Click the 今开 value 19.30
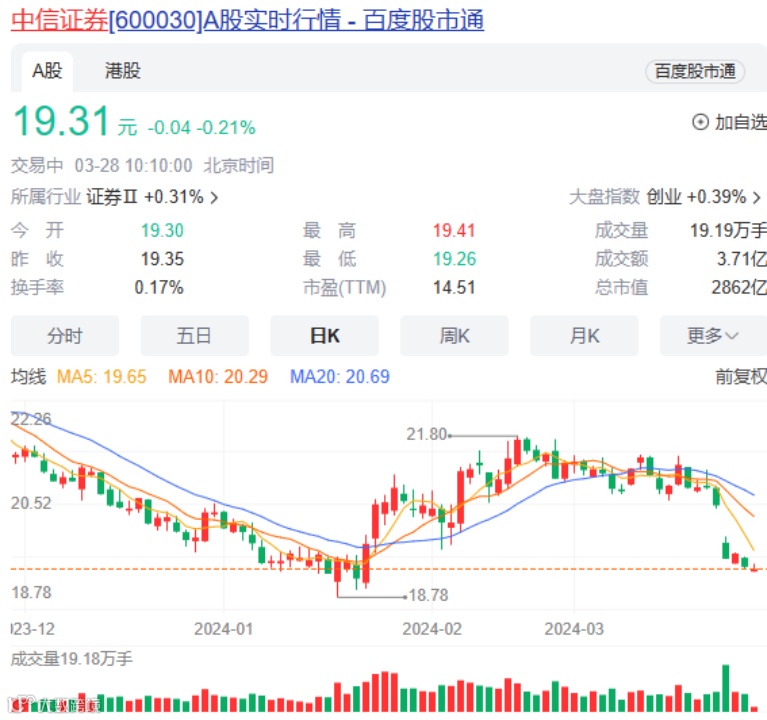 coord(162,230)
